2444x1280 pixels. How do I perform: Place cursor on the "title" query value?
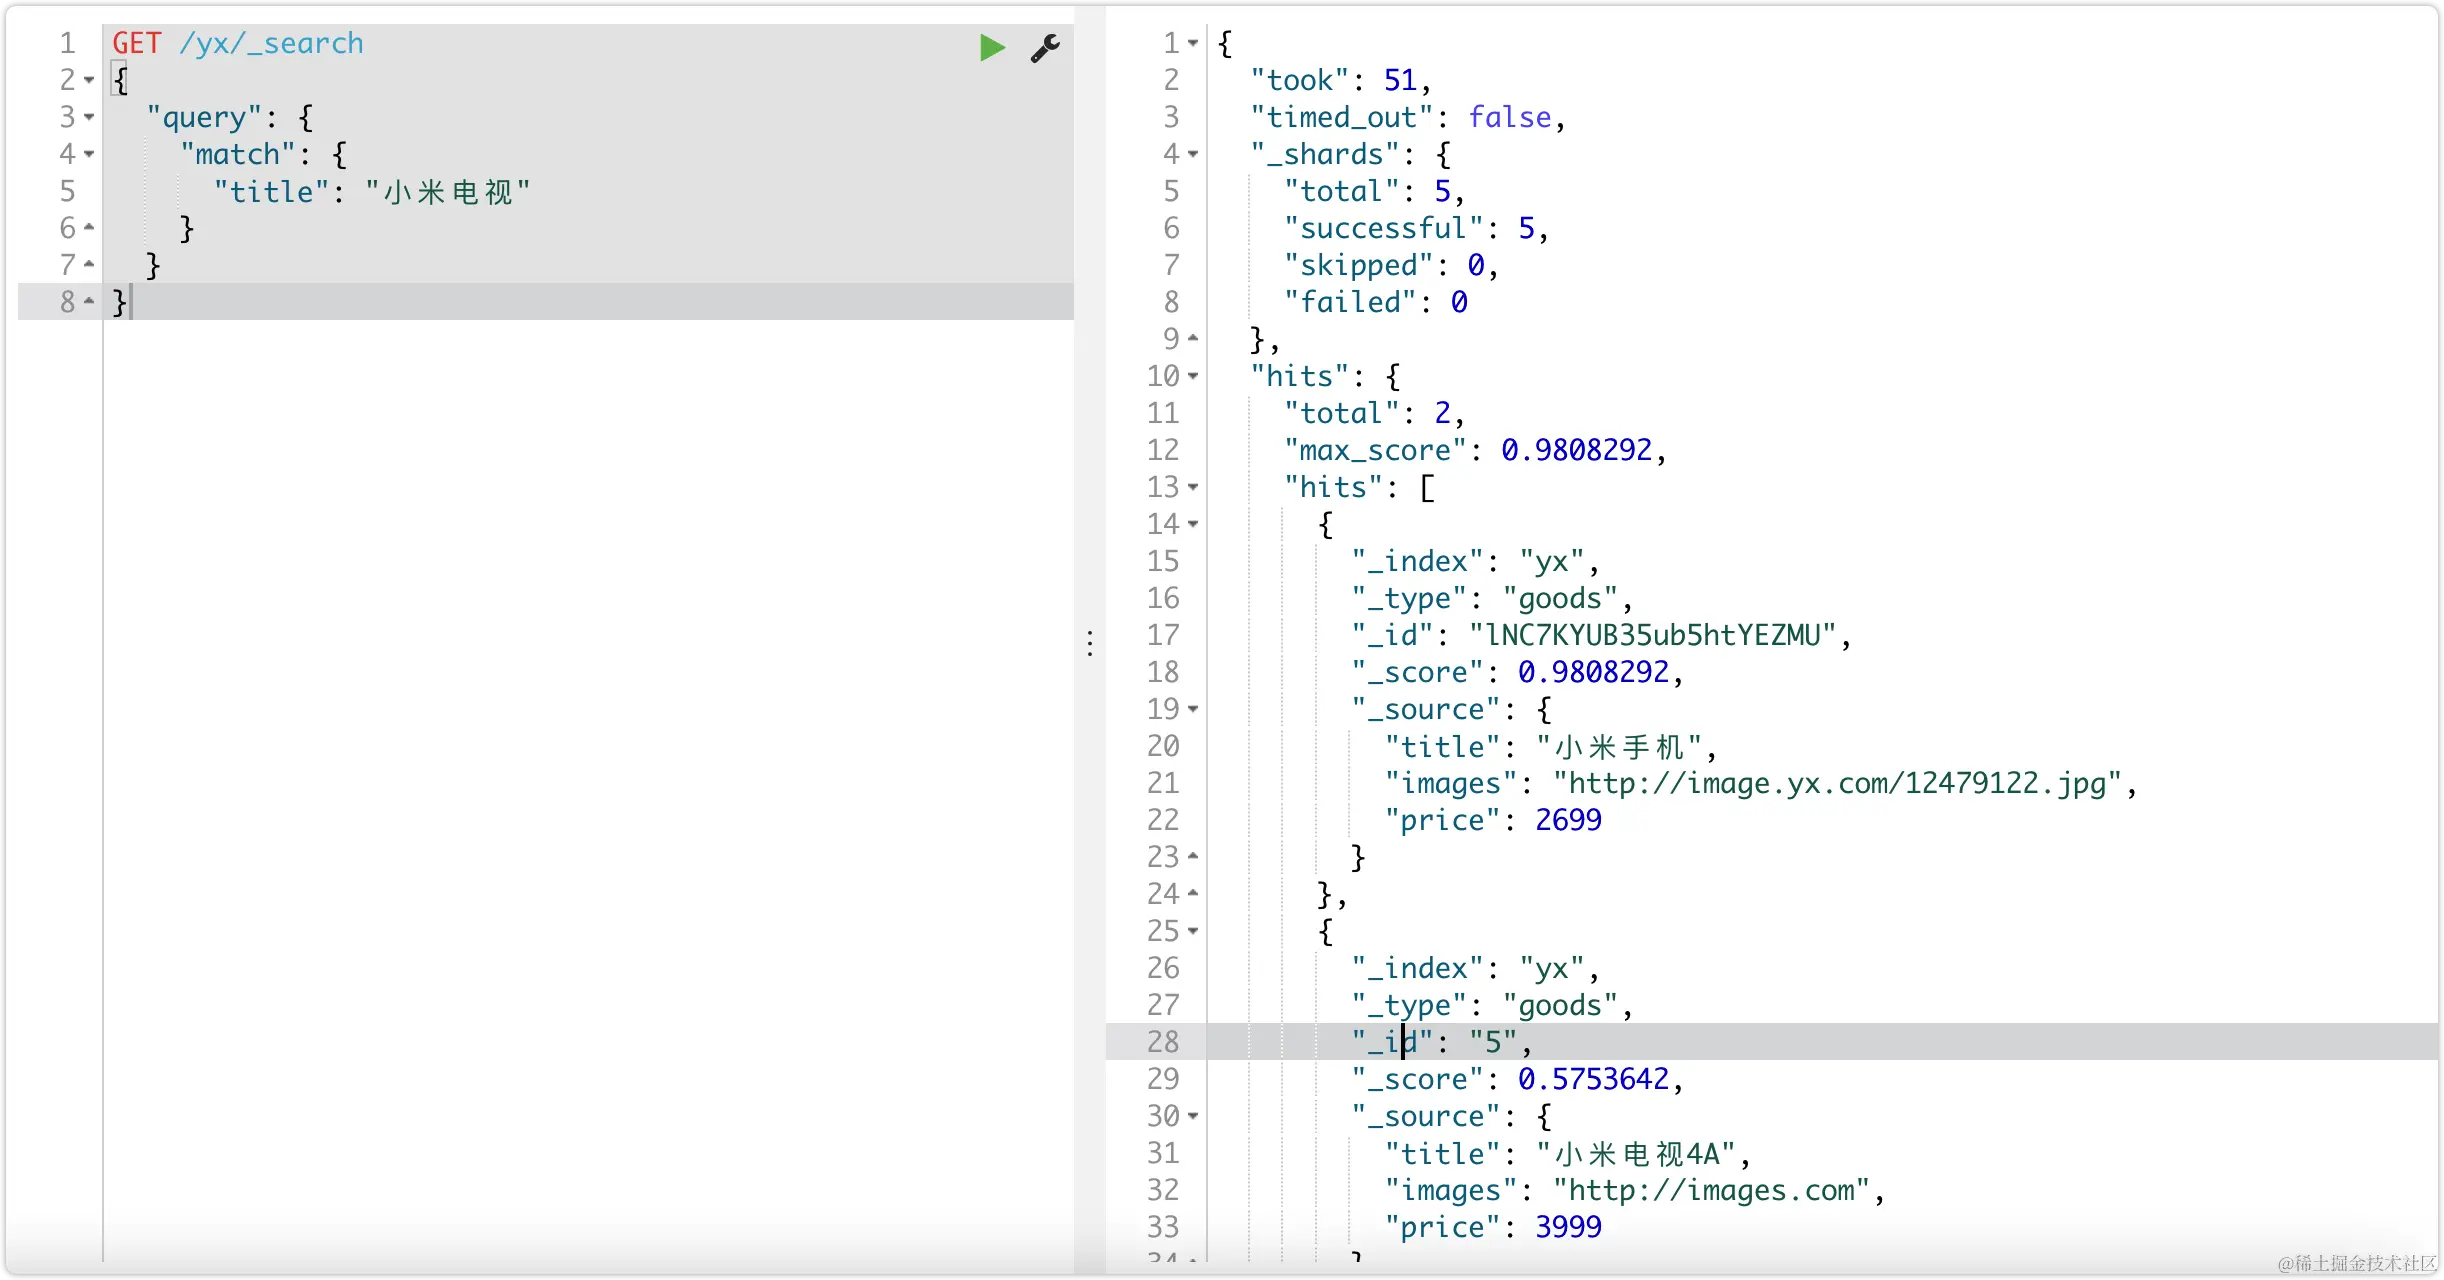pyautogui.click(x=448, y=191)
